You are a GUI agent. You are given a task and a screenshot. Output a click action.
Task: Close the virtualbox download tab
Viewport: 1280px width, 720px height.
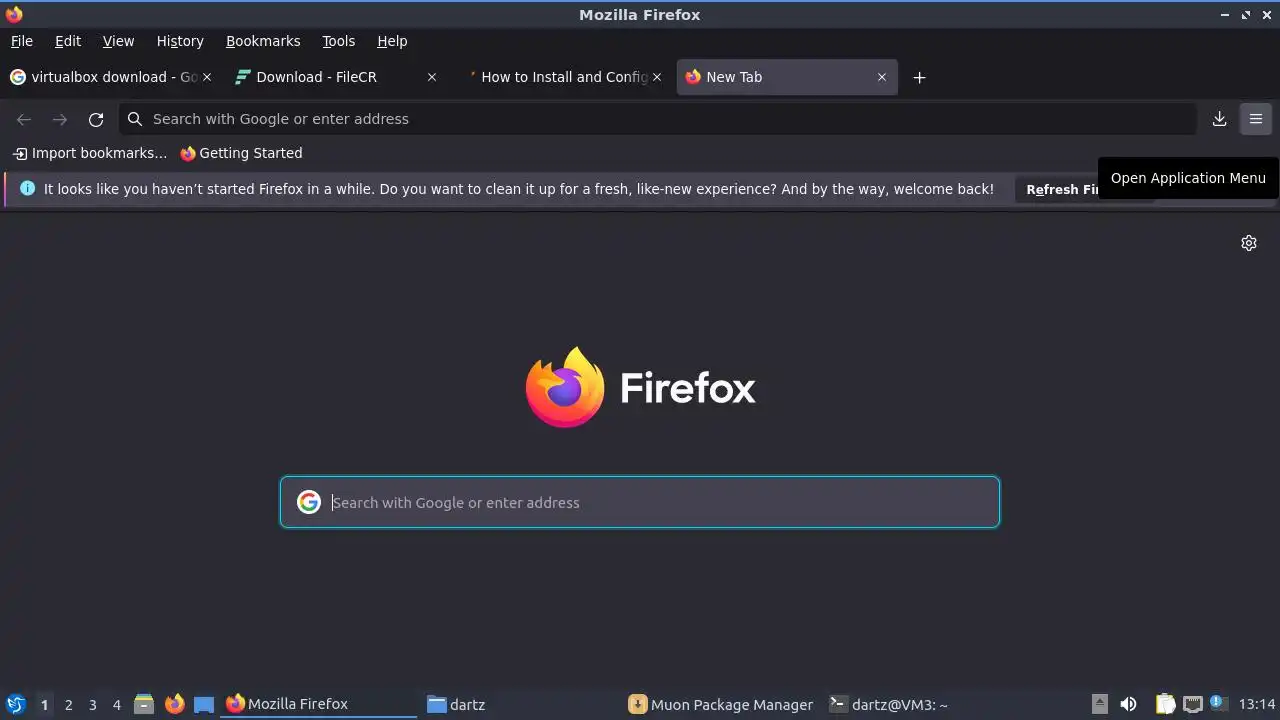coord(207,77)
